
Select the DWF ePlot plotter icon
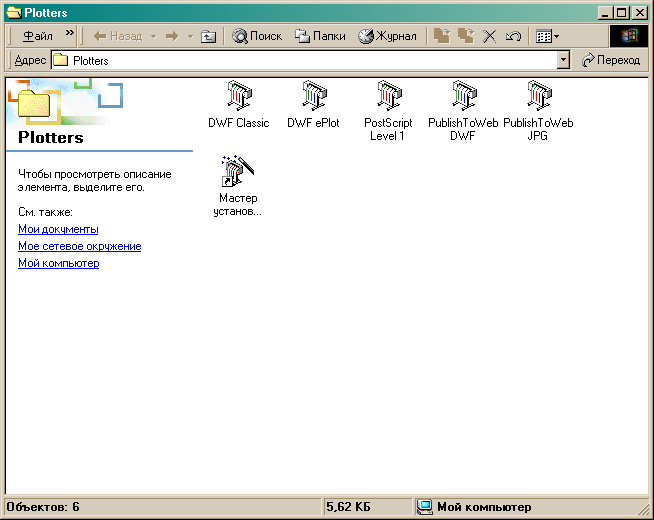tap(314, 104)
